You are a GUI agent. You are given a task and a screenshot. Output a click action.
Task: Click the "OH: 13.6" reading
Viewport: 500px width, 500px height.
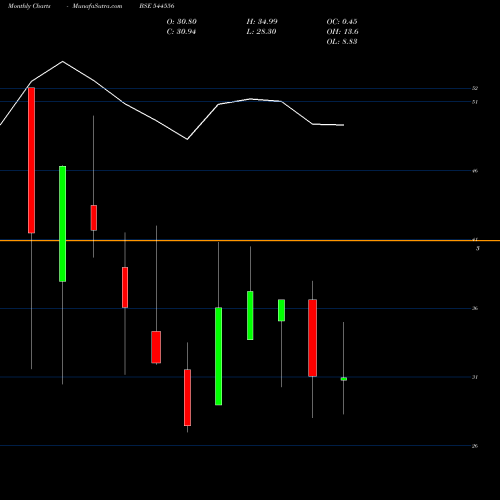point(343,32)
